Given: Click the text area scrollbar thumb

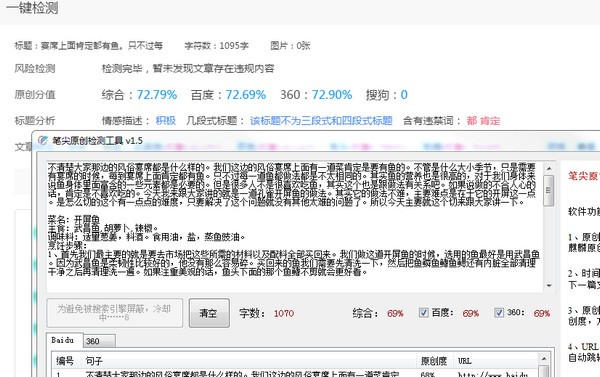Looking at the screenshot, I should [x=549, y=190].
